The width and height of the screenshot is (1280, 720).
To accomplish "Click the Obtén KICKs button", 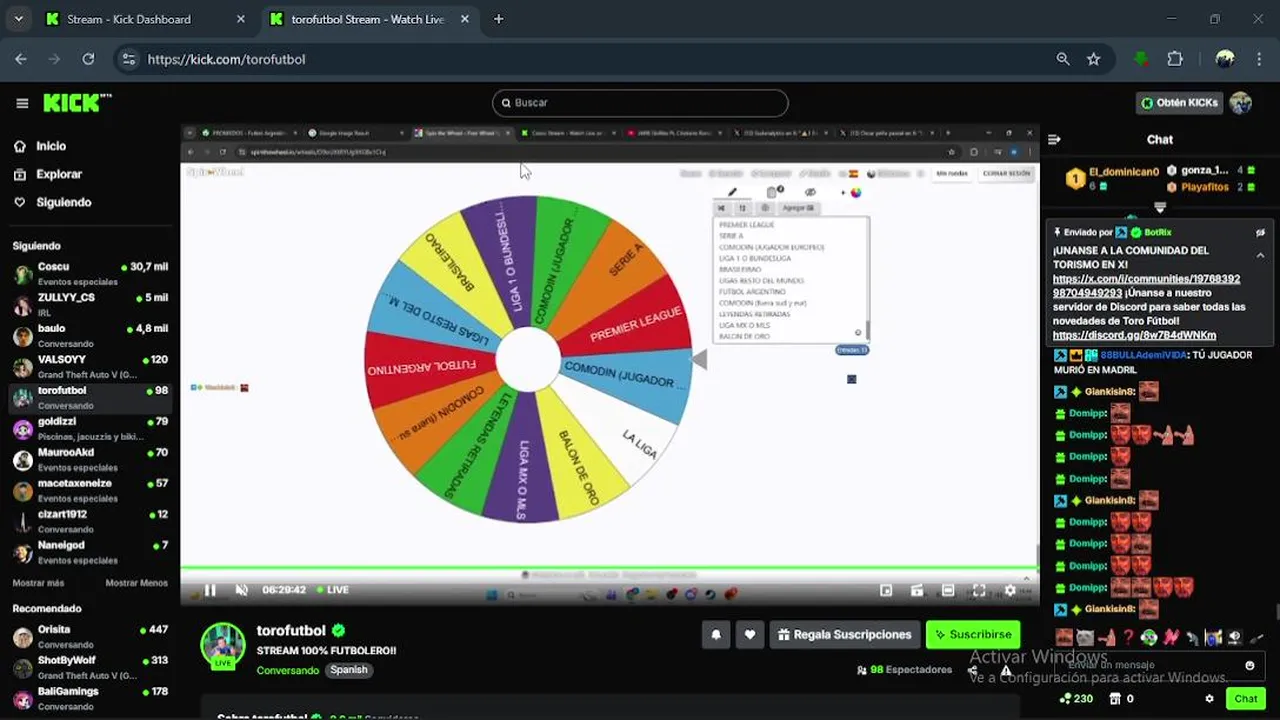I will pos(1180,103).
